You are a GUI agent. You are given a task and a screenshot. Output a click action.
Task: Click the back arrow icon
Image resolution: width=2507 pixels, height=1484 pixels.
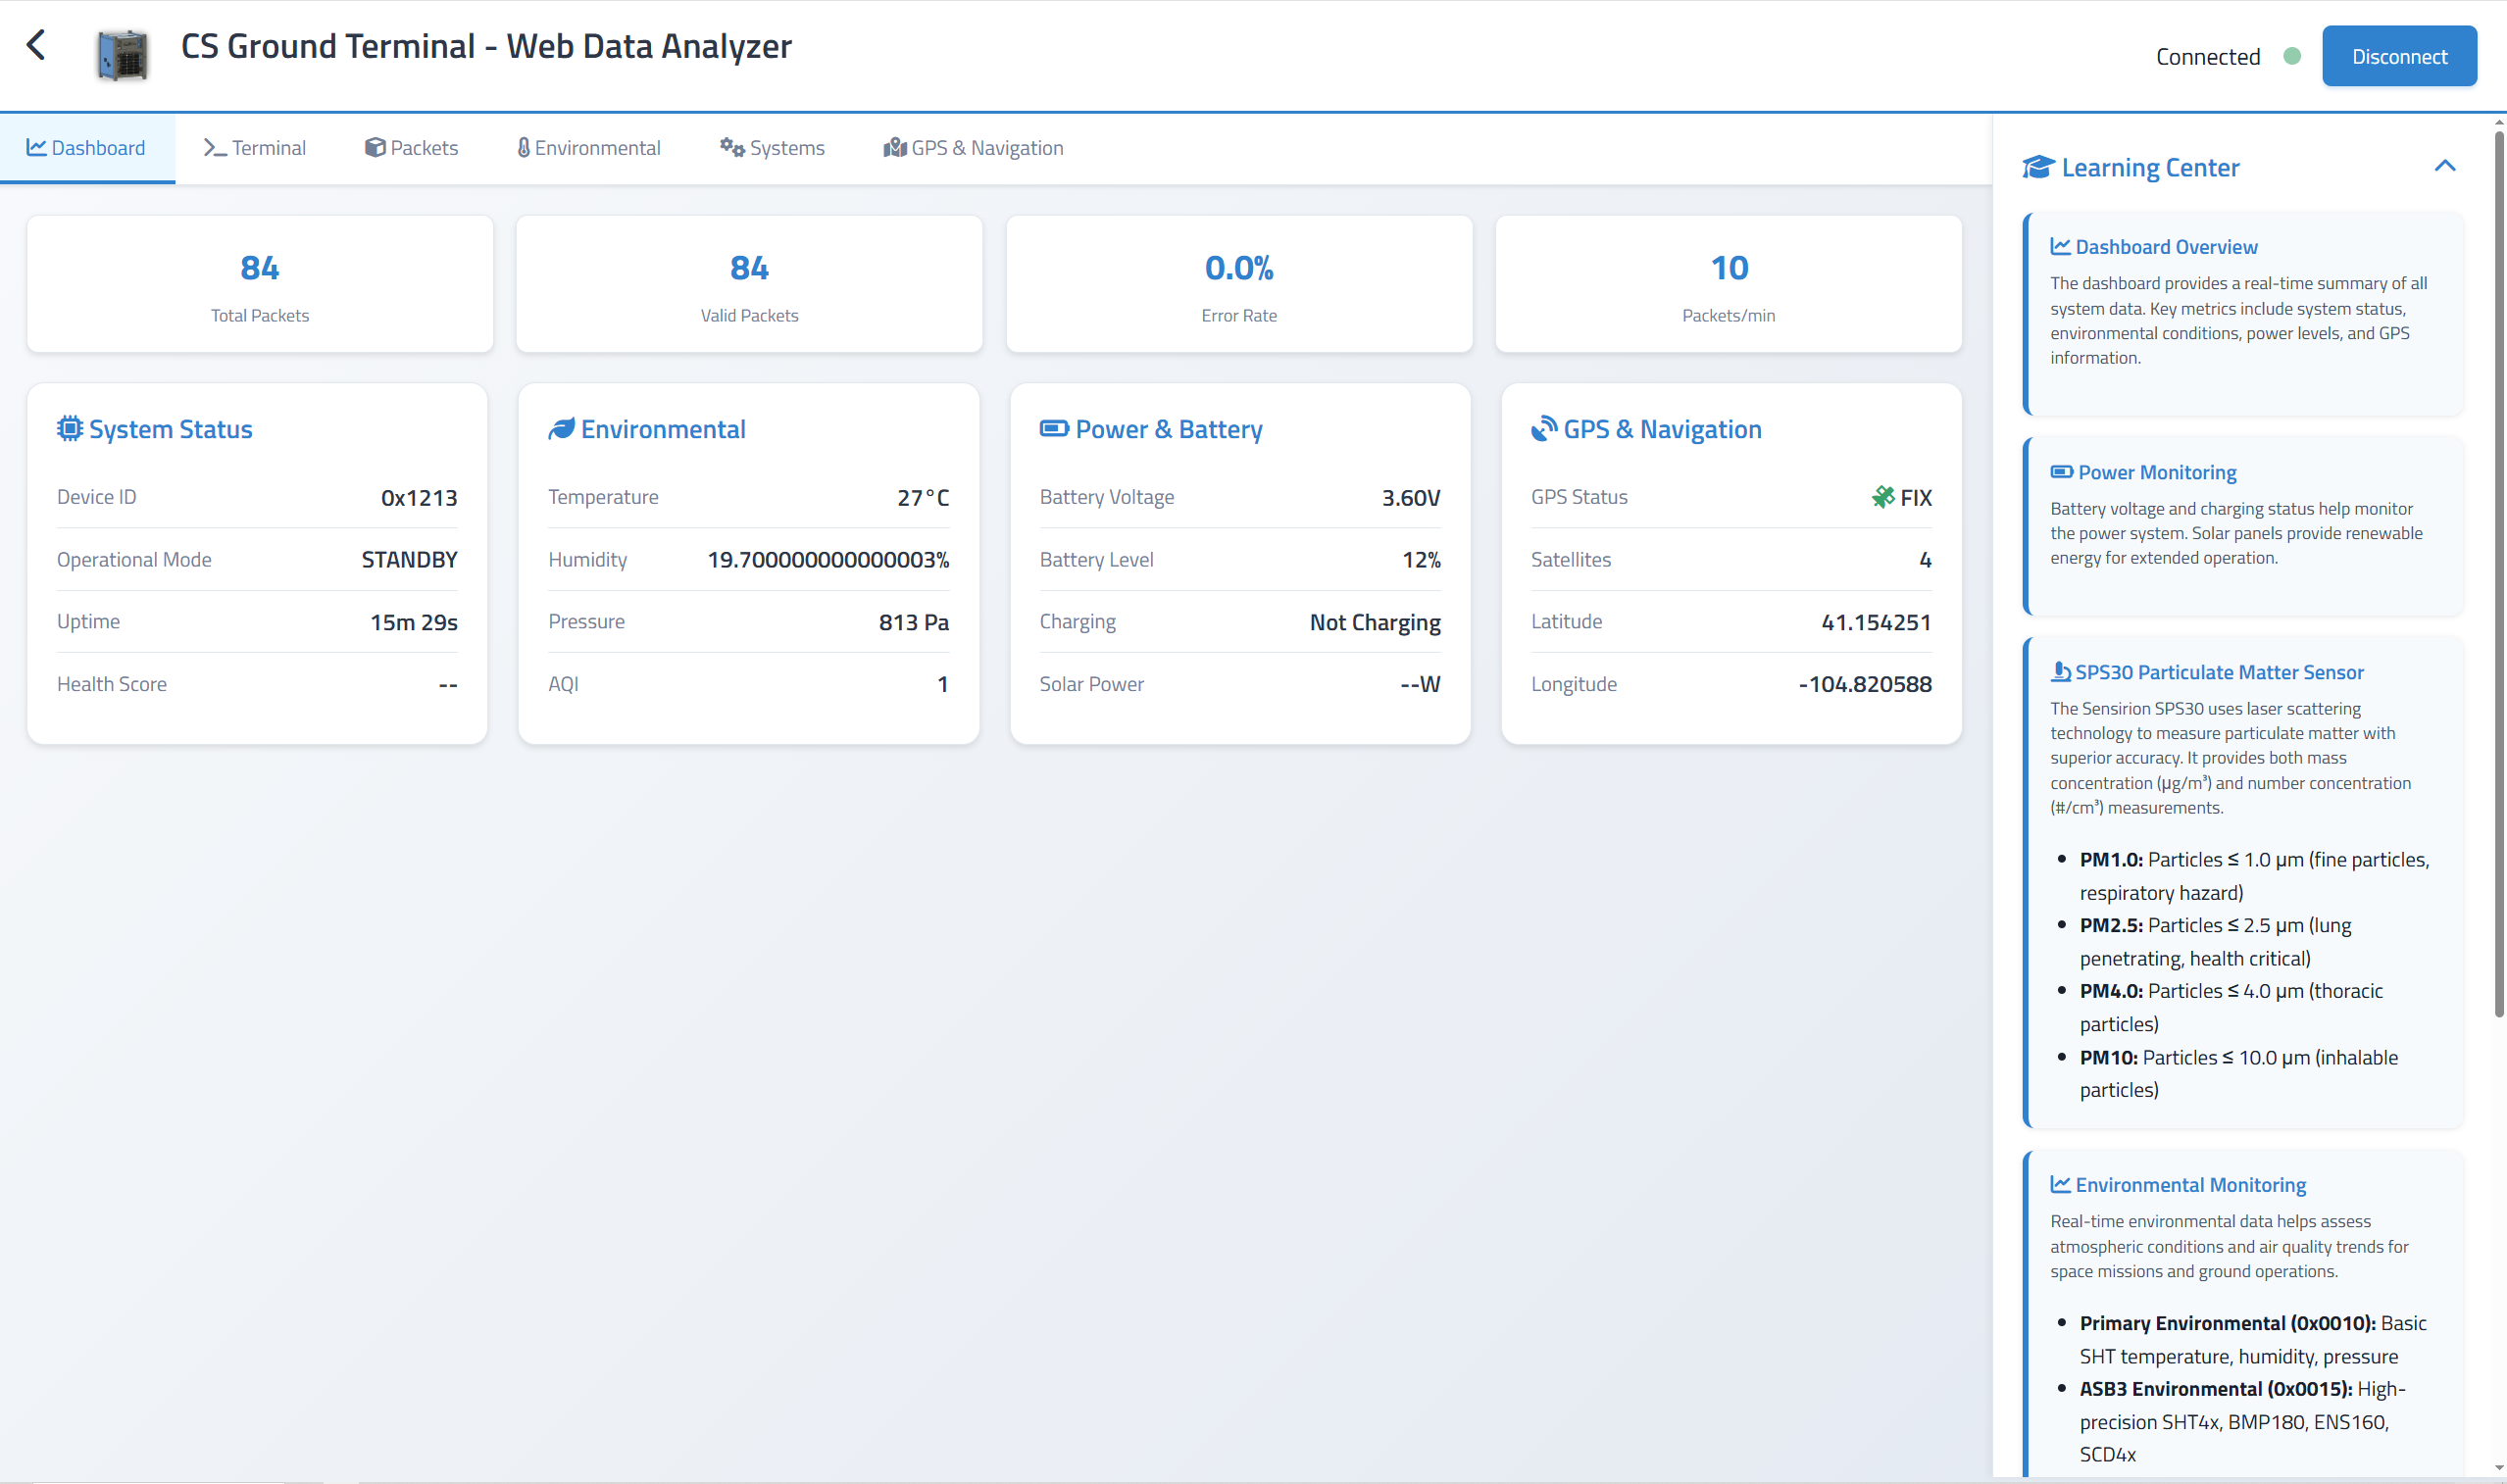click(x=36, y=45)
